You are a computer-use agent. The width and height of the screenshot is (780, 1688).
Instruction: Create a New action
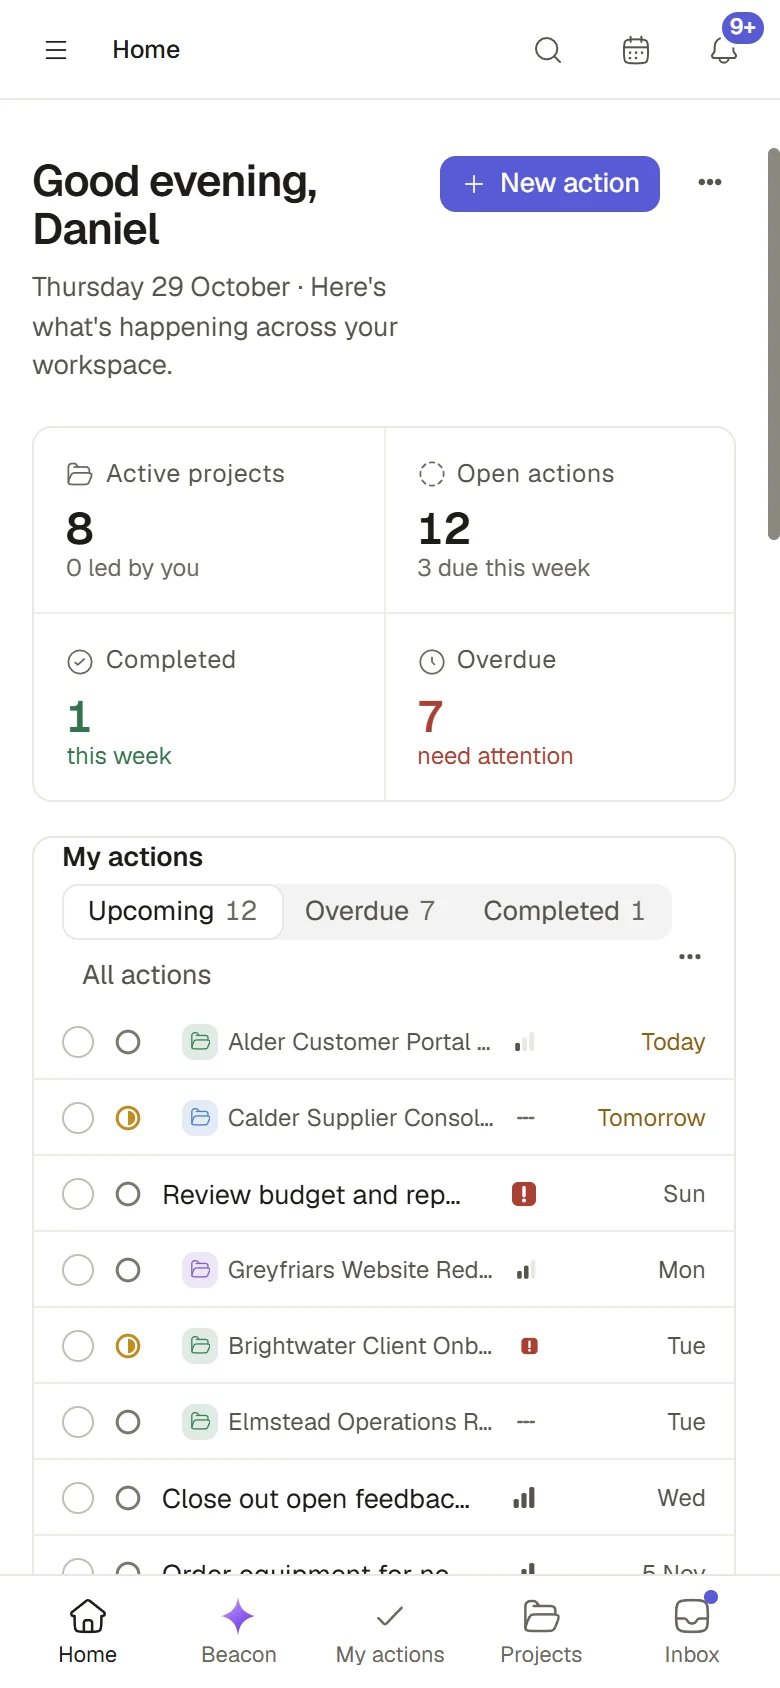tap(550, 184)
